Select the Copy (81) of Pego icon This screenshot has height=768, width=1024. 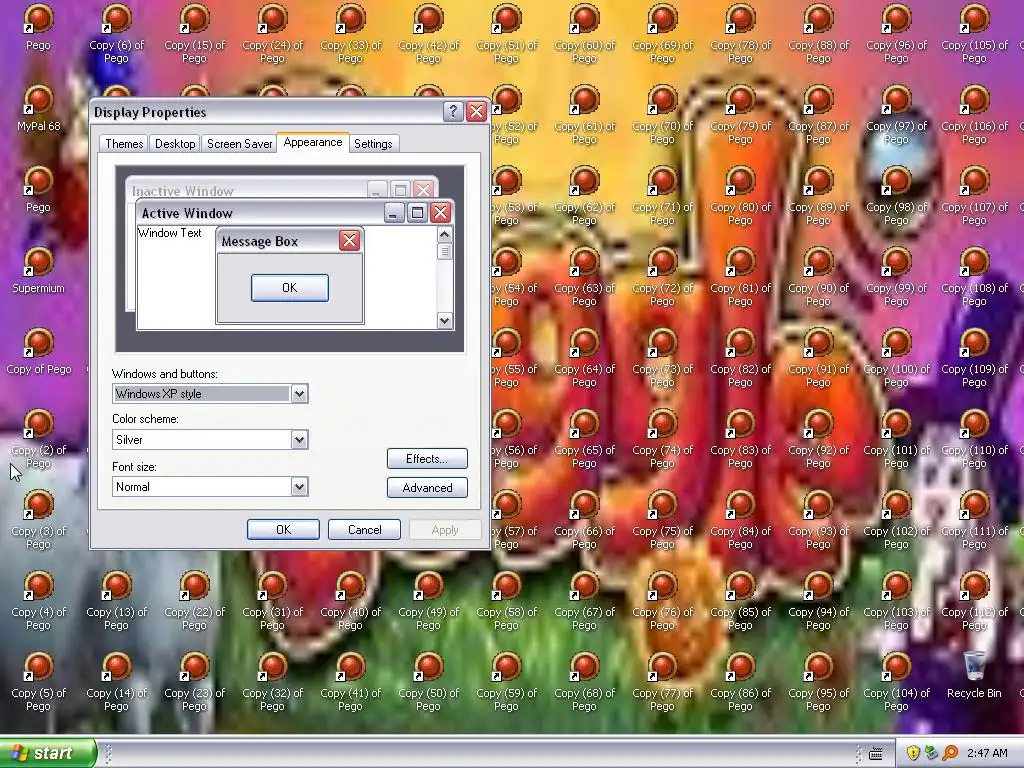click(x=741, y=276)
